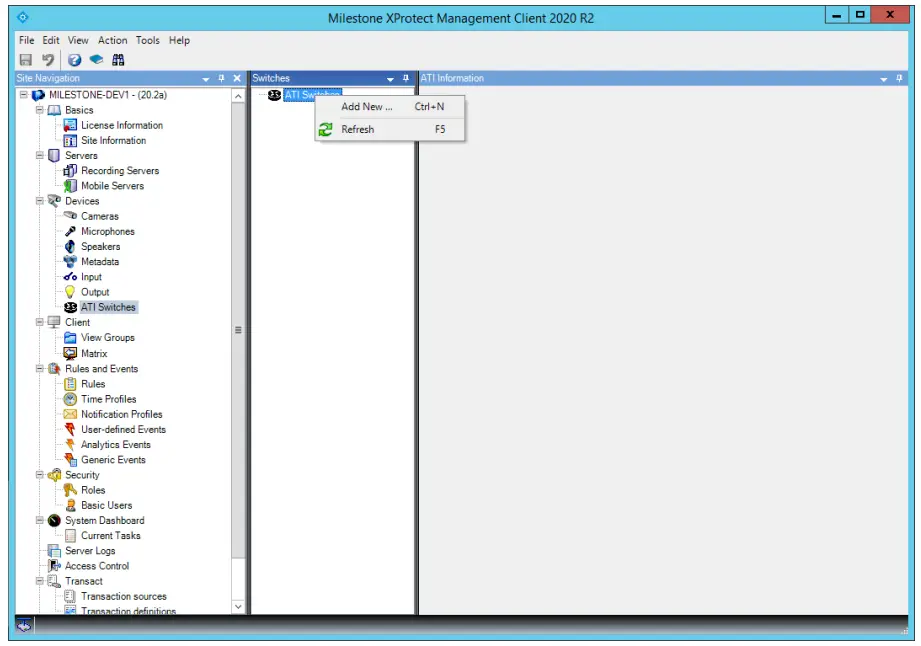Click the graduation cap toolbar icon
The height and width of the screenshot is (646, 921).
(96, 59)
